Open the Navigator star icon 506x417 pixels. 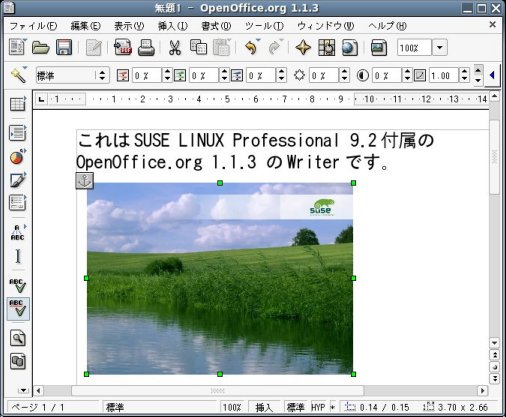[x=303, y=47]
